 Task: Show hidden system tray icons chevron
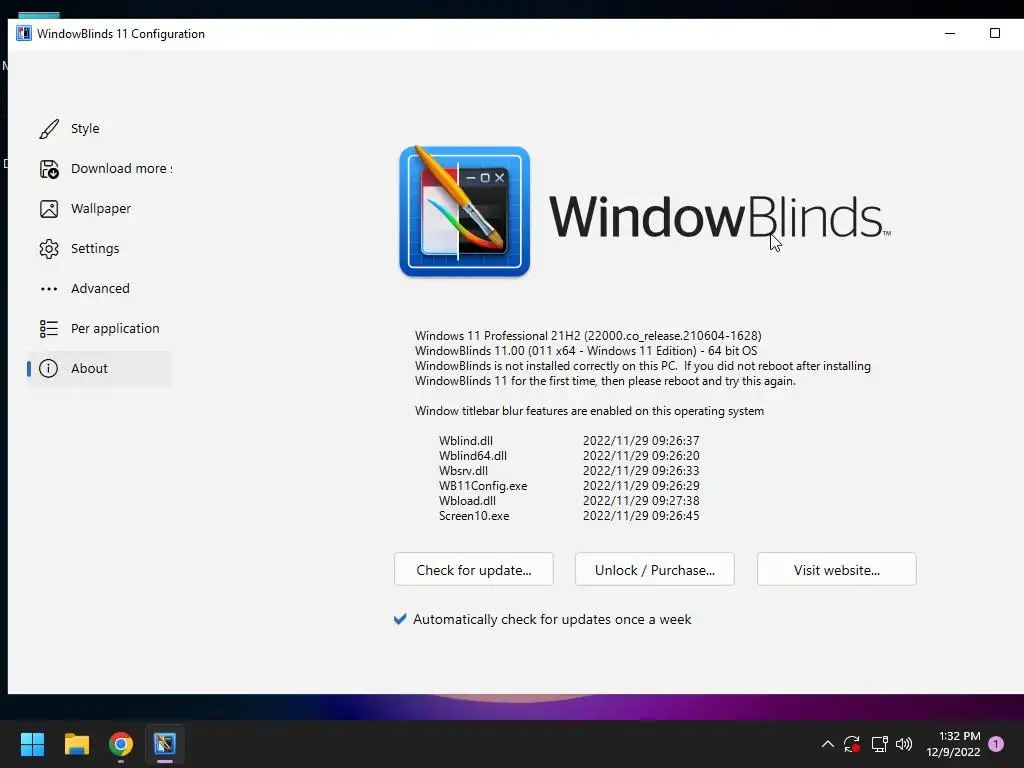coord(827,744)
